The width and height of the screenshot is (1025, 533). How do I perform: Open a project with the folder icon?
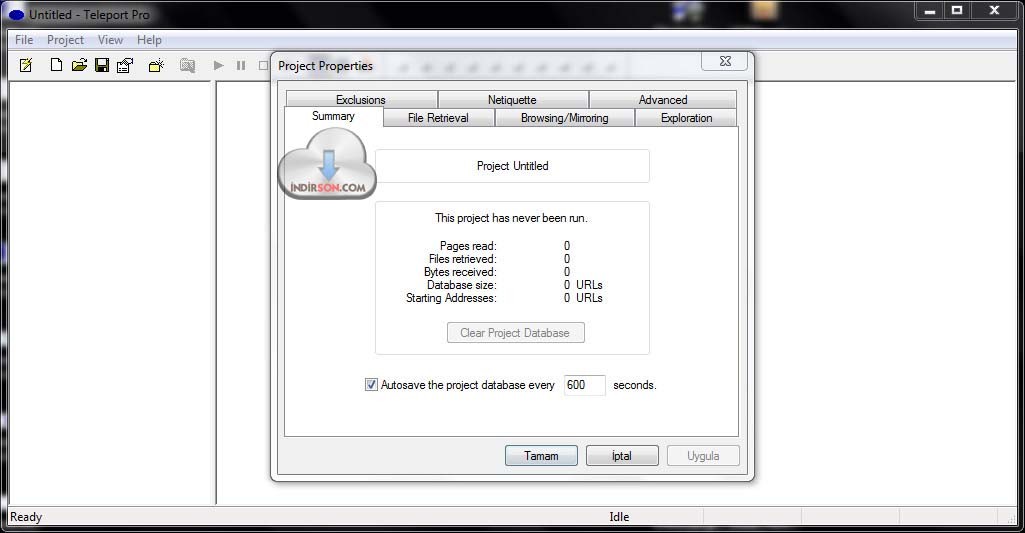[x=79, y=65]
